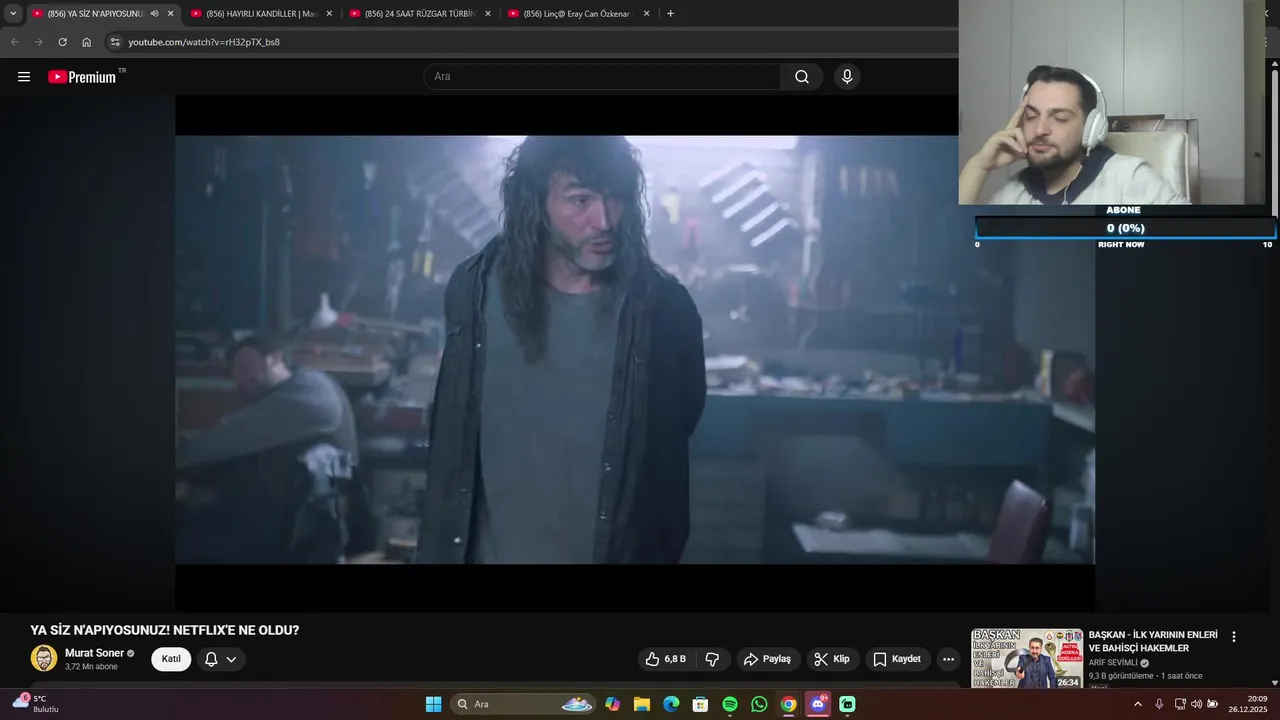Open File Explorer from the taskbar
The width and height of the screenshot is (1280, 720).
click(641, 704)
